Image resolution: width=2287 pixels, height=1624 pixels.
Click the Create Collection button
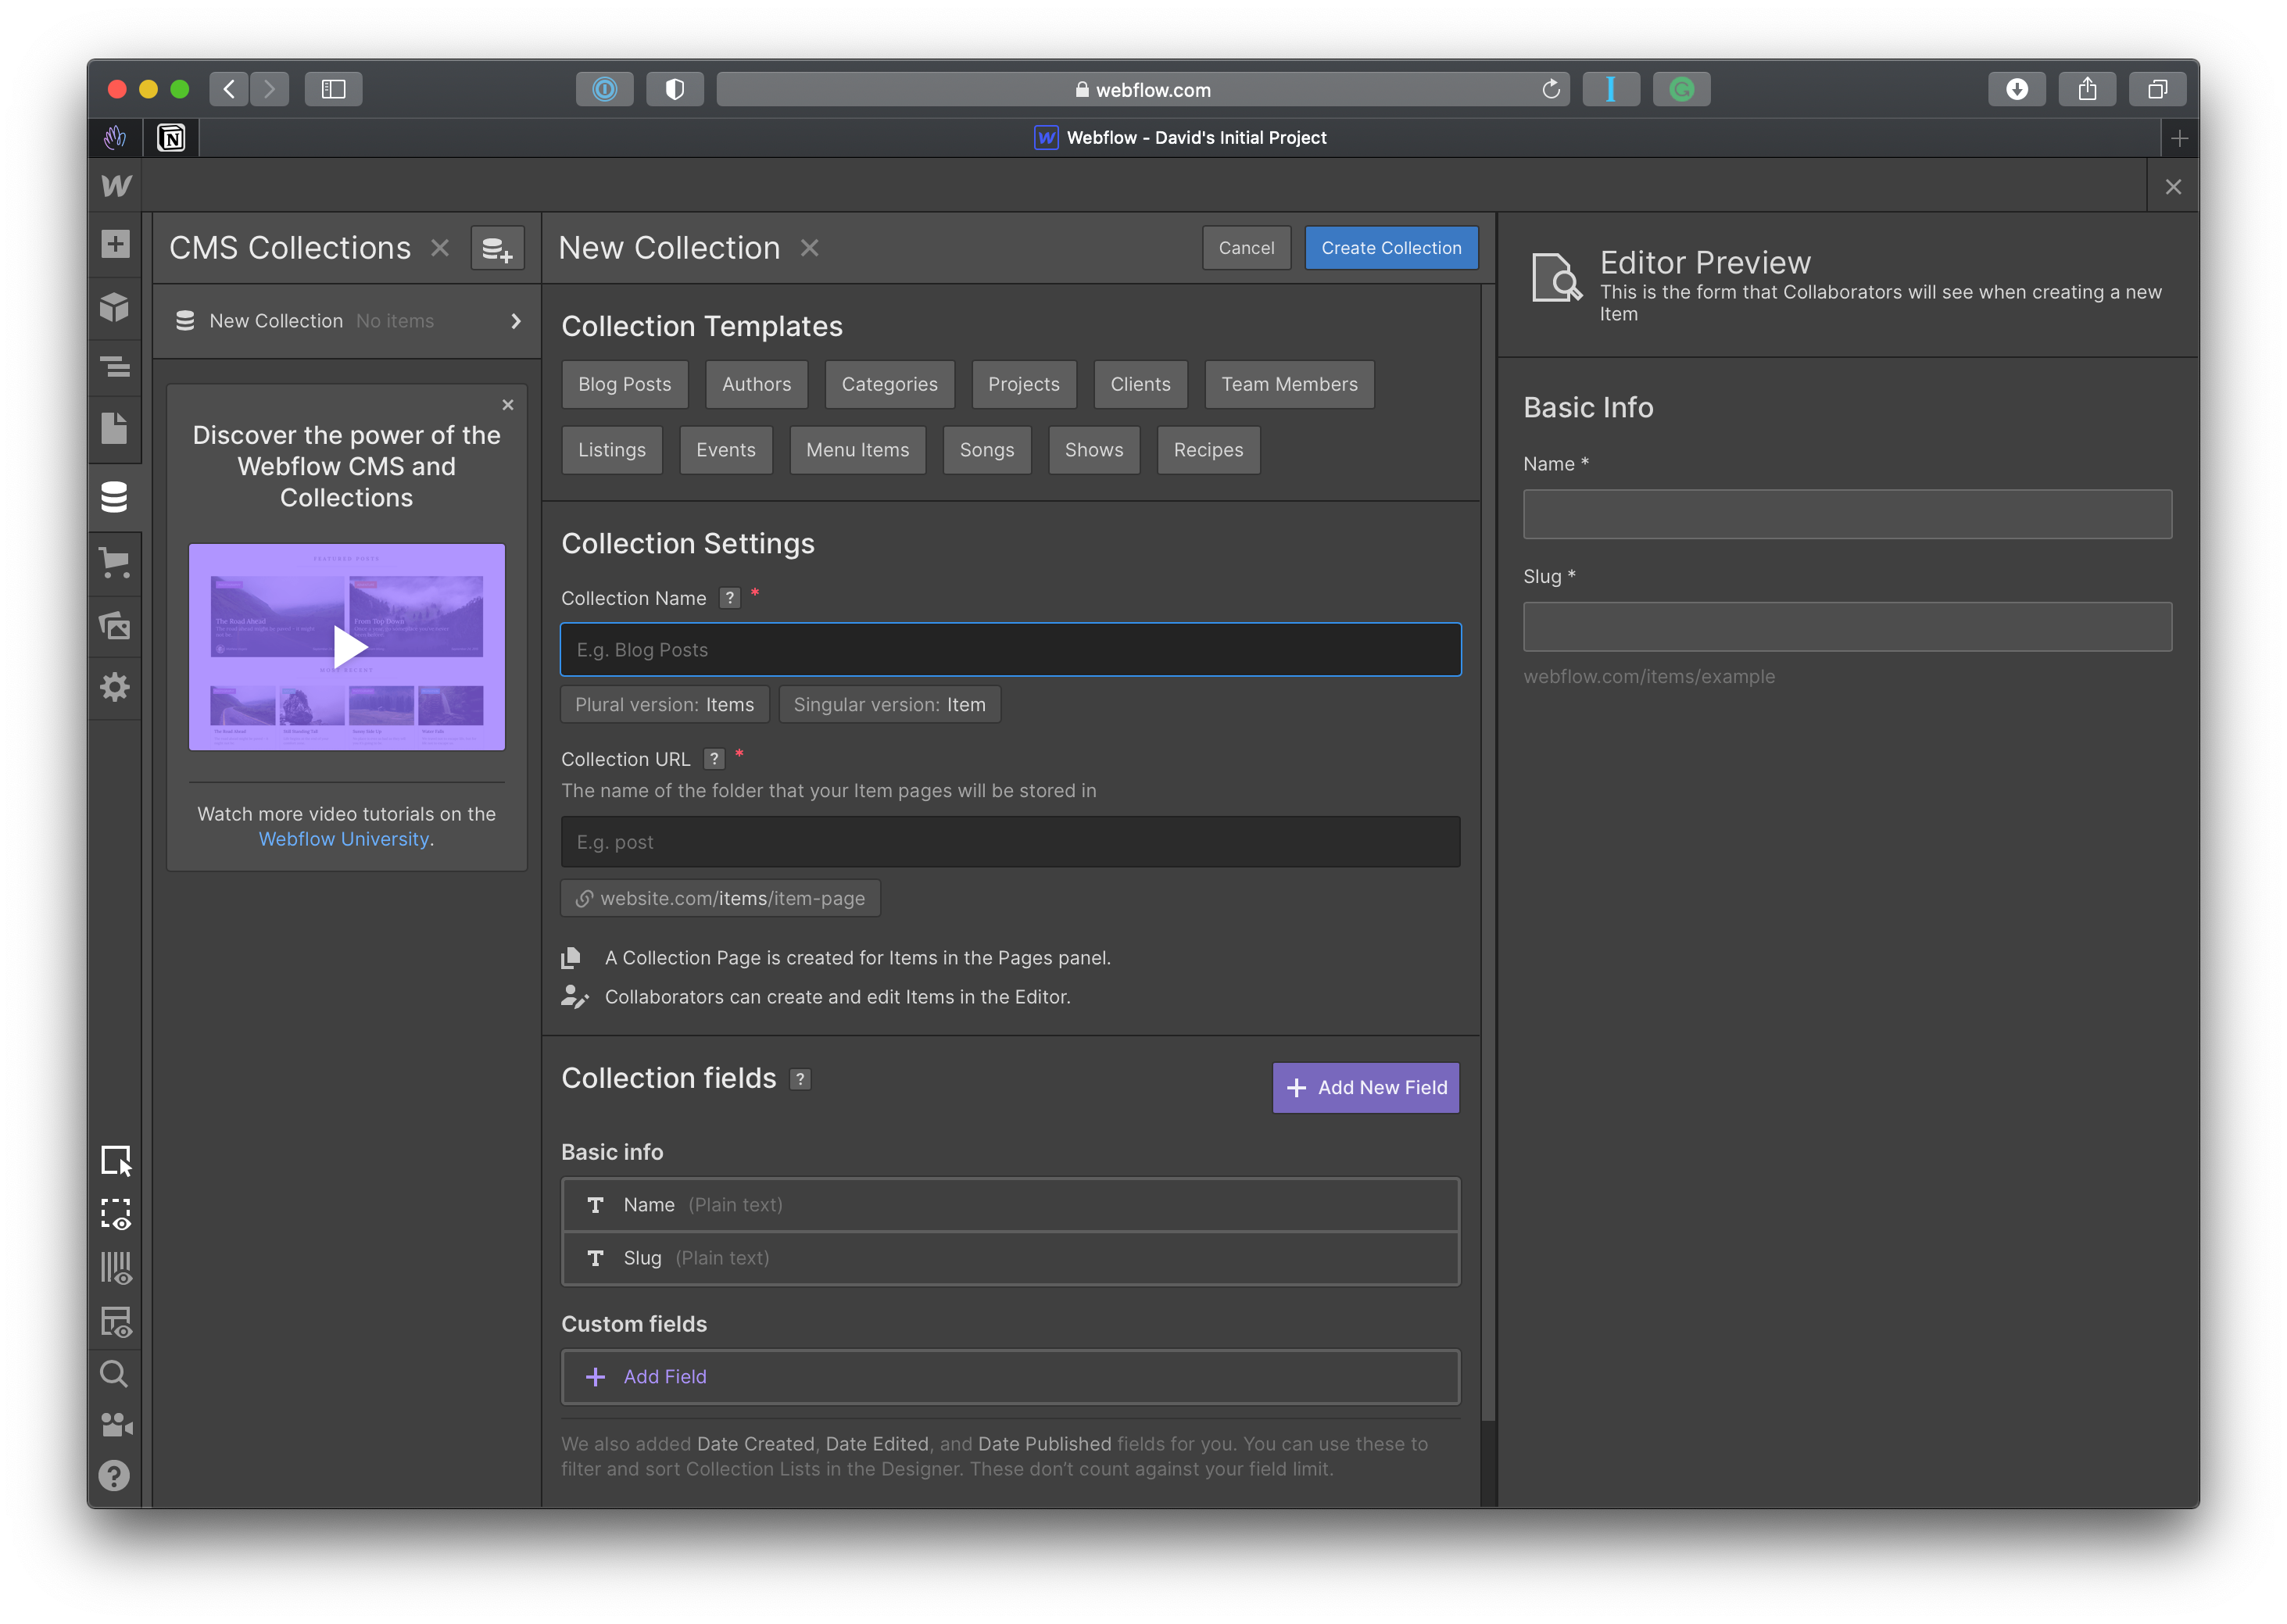[x=1390, y=248]
